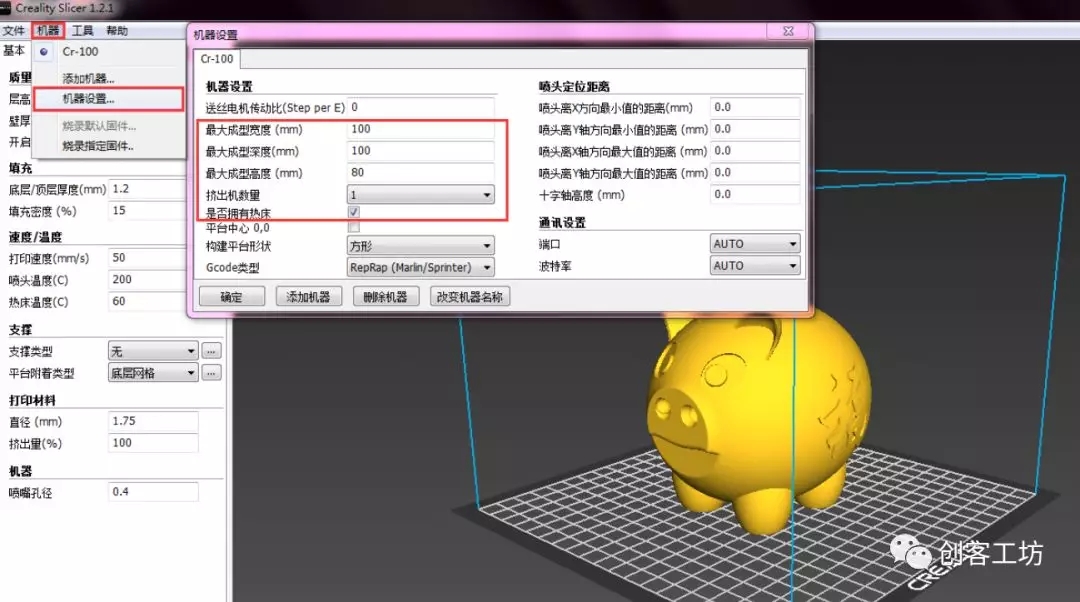Select the yellow pig model in viewport
Screen dimensions: 1080x602
pyautogui.click(x=758, y=420)
